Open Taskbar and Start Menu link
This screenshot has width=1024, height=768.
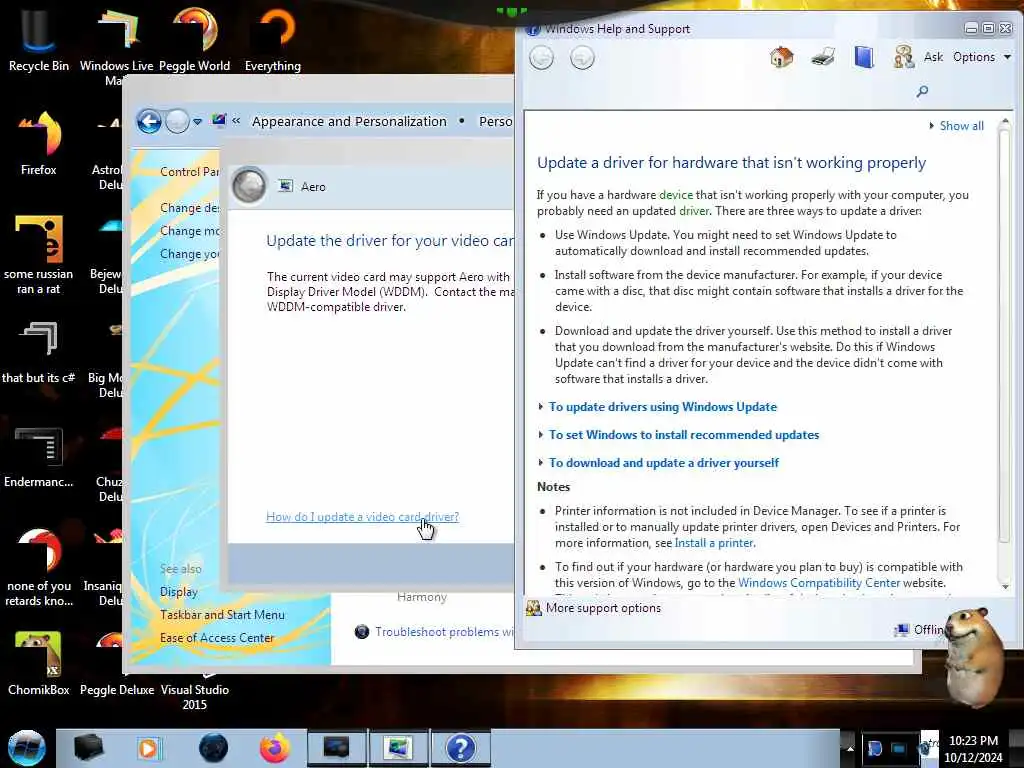222,615
